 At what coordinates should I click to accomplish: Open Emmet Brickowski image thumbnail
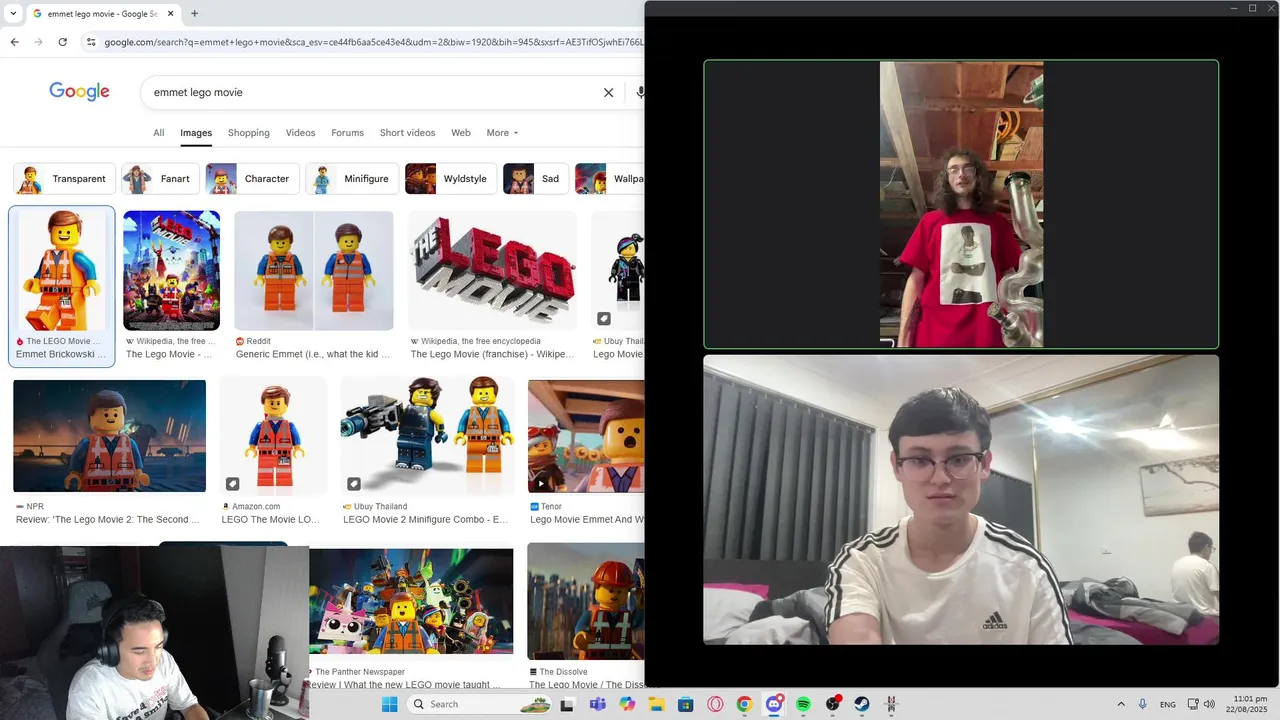coord(61,270)
